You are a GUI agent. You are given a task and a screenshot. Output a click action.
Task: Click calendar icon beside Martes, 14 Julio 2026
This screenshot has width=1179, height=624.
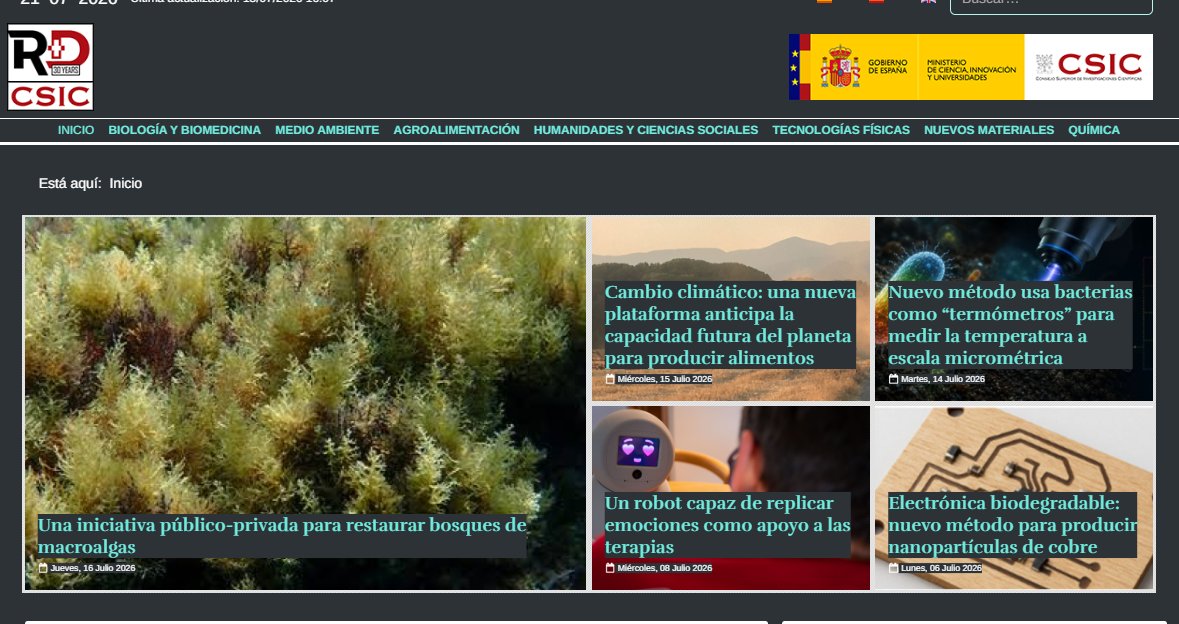[x=893, y=379]
